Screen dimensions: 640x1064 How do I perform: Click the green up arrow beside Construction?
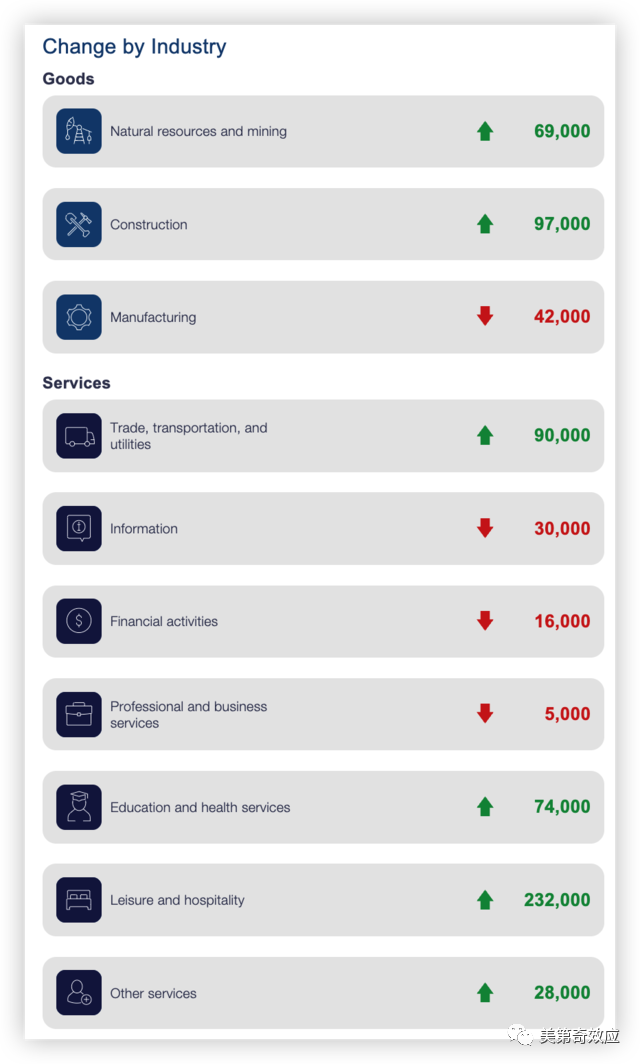coord(485,224)
